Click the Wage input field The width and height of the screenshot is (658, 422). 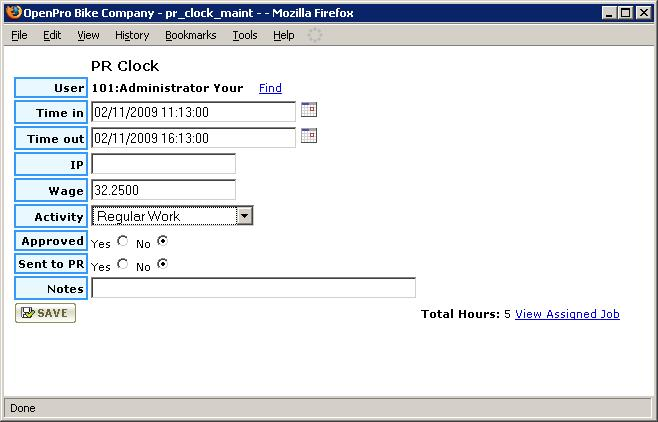tap(163, 190)
